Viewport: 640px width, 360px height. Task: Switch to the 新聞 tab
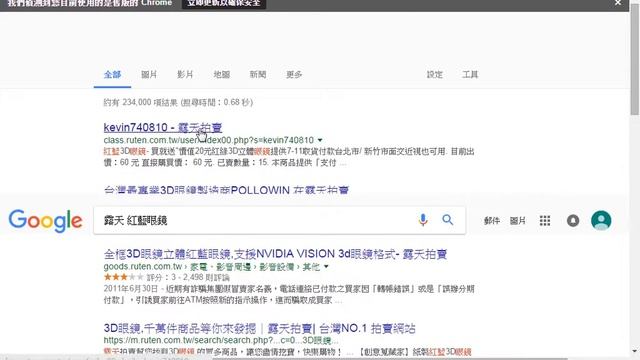pyautogui.click(x=258, y=74)
